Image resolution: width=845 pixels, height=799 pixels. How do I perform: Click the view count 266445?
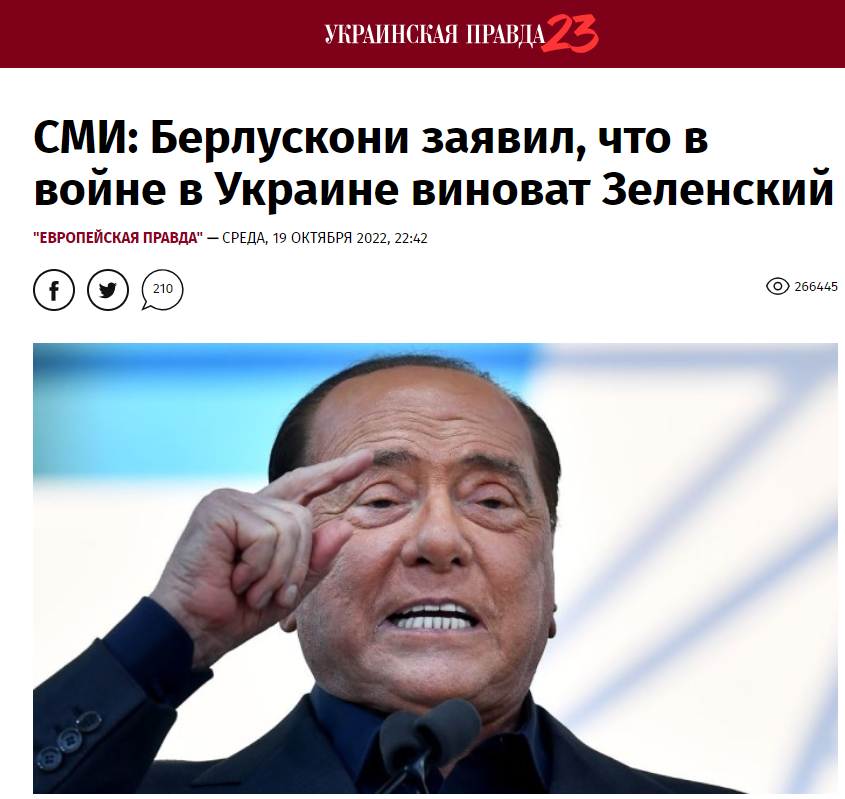pos(816,287)
